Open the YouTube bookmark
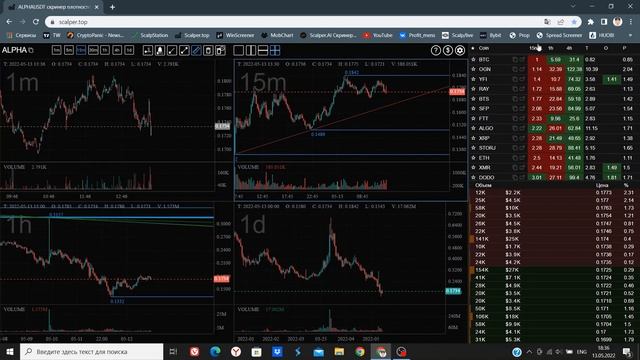The width and height of the screenshot is (640, 360). pos(378,36)
